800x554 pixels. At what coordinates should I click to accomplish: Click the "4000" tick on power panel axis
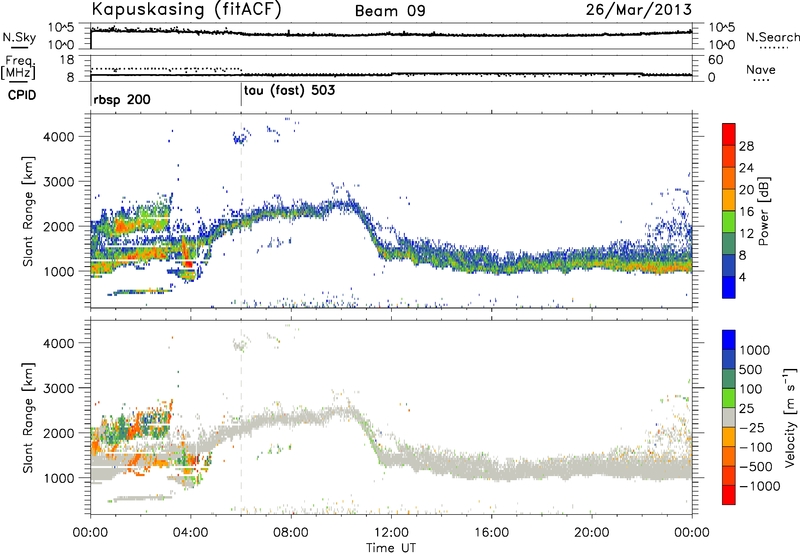[58, 137]
